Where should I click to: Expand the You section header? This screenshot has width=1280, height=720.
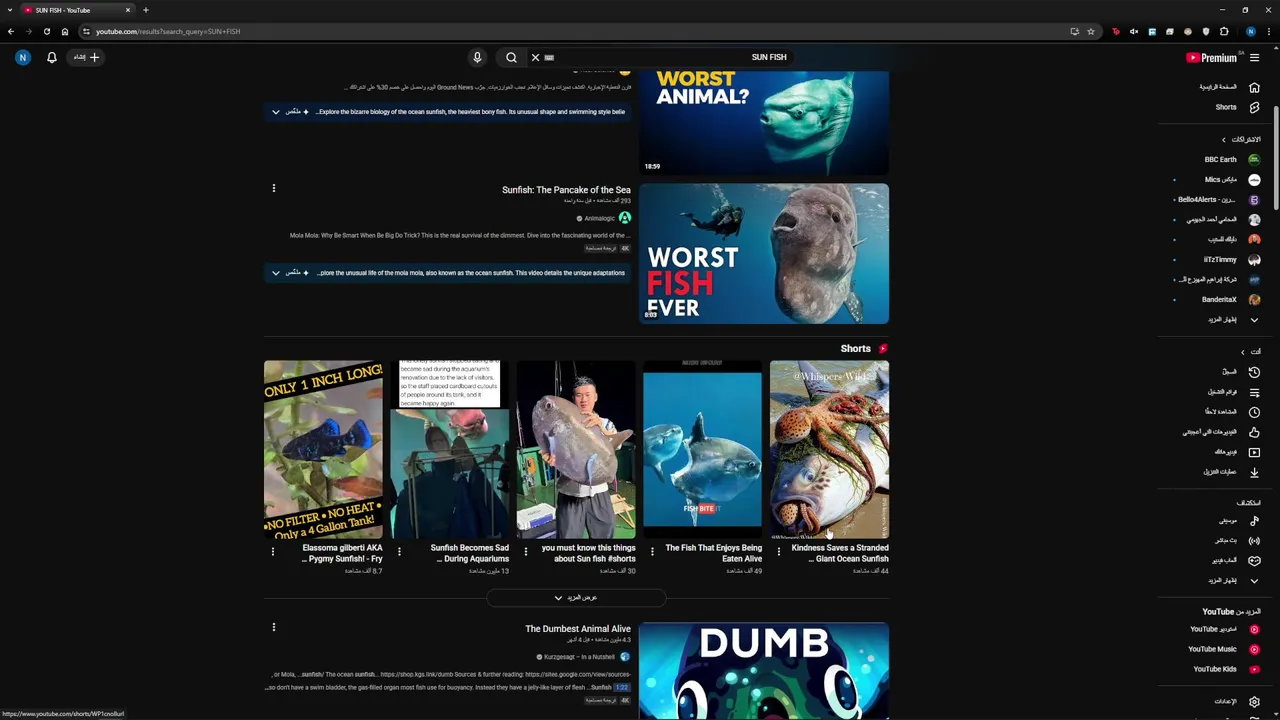(x=1250, y=352)
